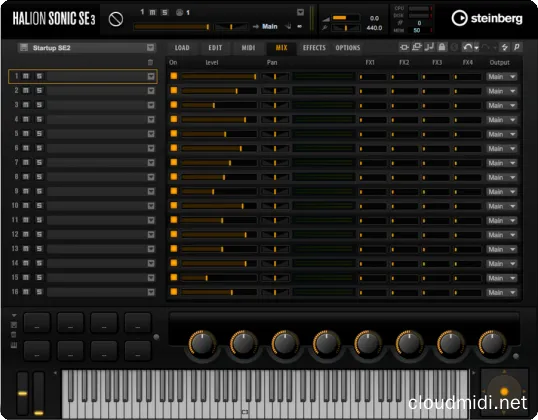Solo slot 1 in the slot rack

pyautogui.click(x=39, y=76)
